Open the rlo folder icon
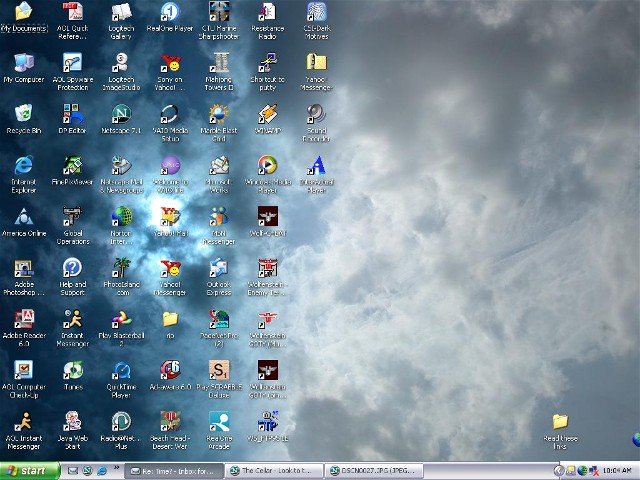The width and height of the screenshot is (640, 480). pos(170,319)
